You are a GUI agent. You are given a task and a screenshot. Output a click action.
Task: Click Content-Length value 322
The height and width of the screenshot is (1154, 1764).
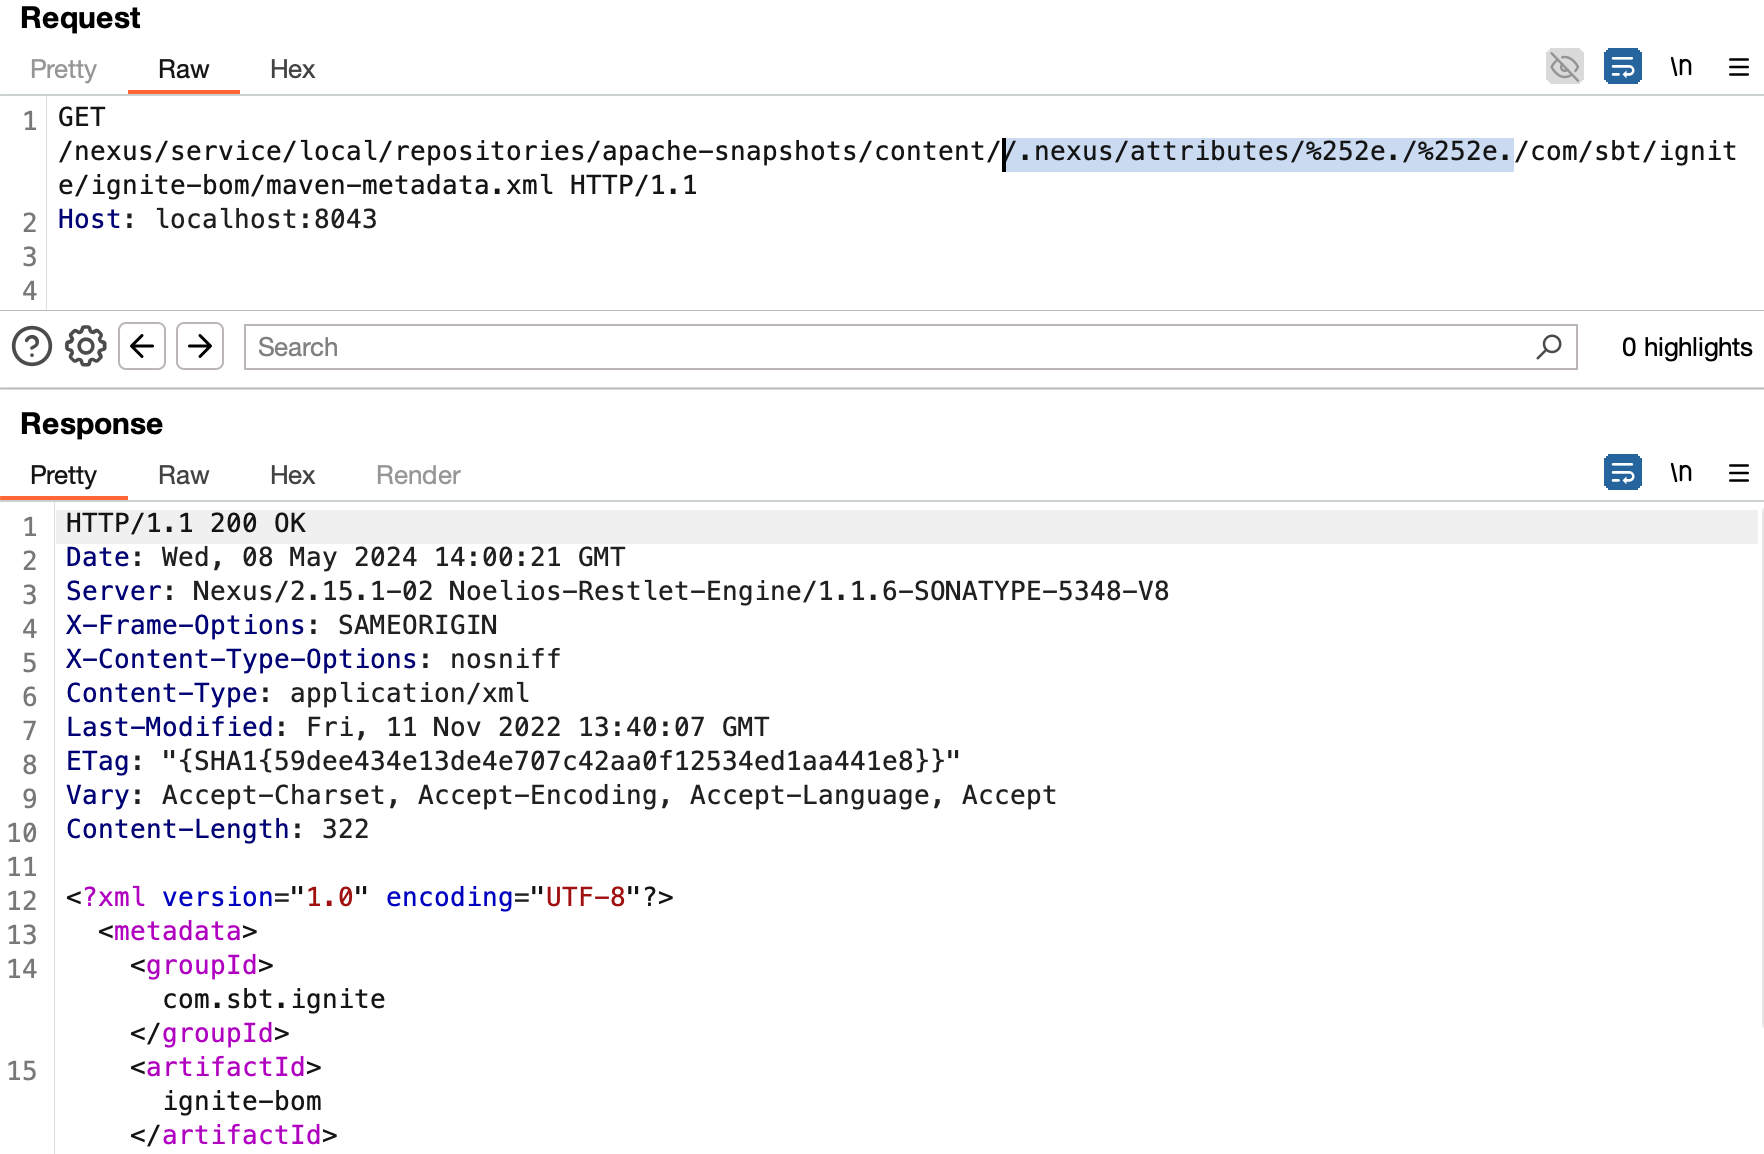(x=345, y=829)
